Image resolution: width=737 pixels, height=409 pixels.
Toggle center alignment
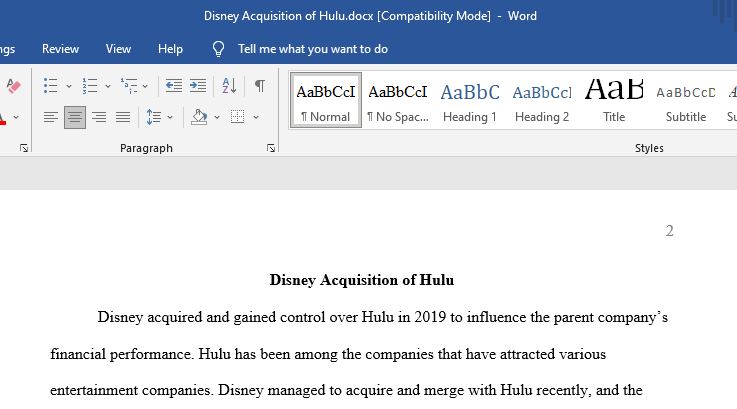[x=75, y=117]
